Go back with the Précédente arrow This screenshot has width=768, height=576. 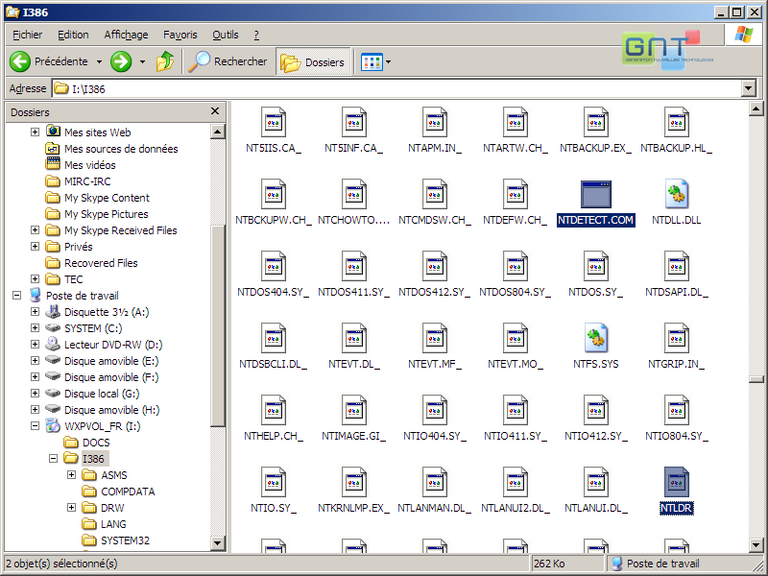(x=20, y=62)
